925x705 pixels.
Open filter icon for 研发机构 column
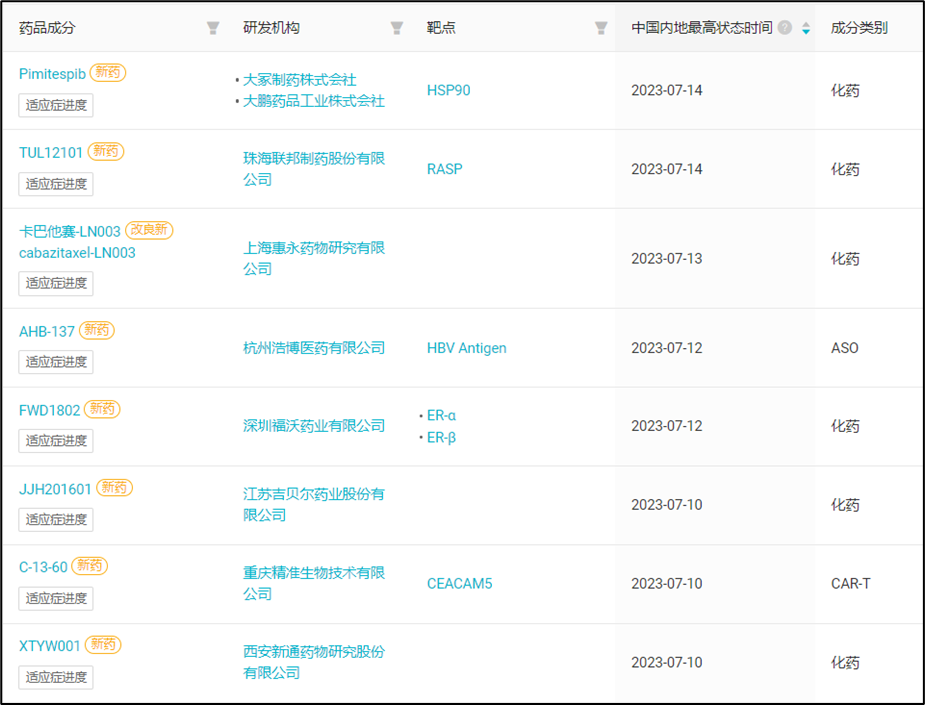397,28
